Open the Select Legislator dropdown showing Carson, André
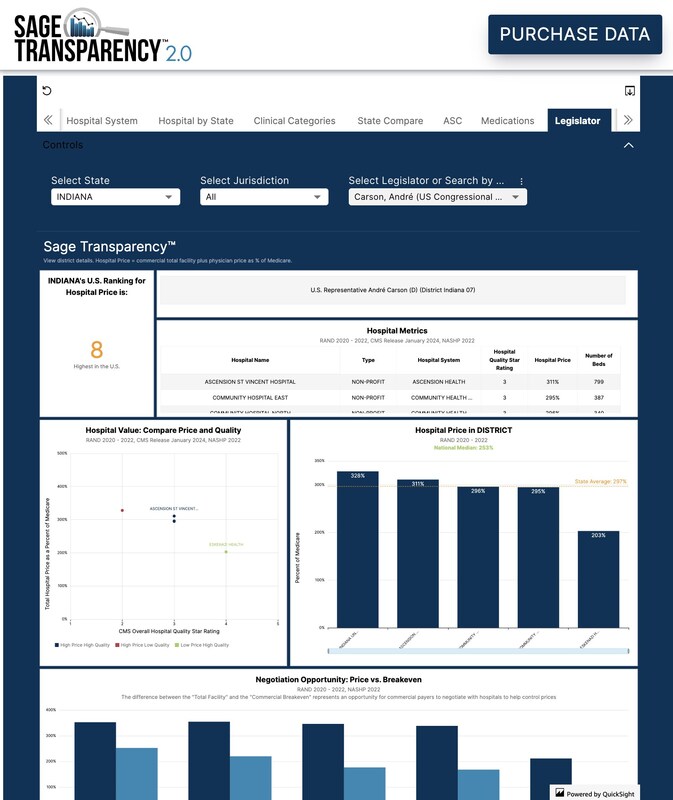 point(437,197)
